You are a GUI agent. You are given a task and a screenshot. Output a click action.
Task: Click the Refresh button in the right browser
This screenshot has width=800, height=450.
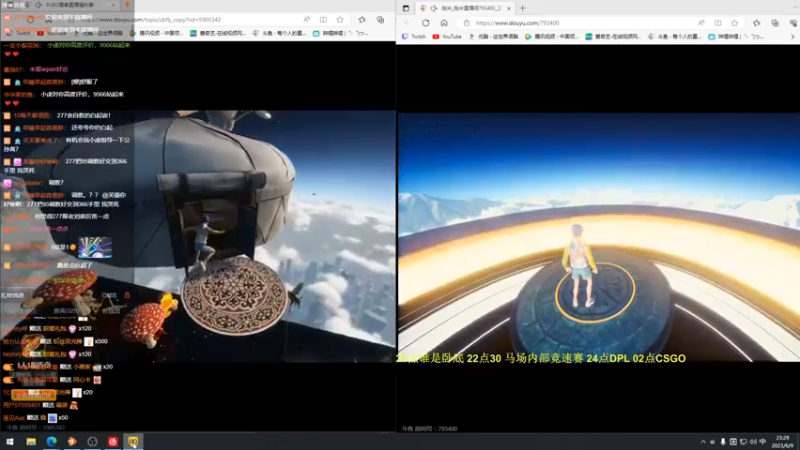(x=426, y=23)
